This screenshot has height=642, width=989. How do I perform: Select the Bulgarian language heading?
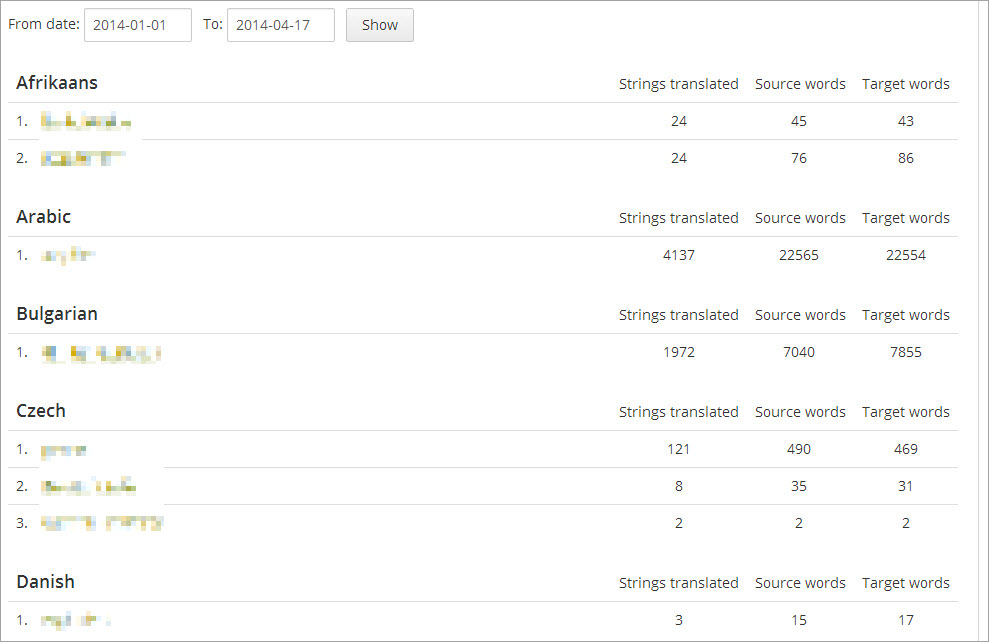tap(57, 313)
